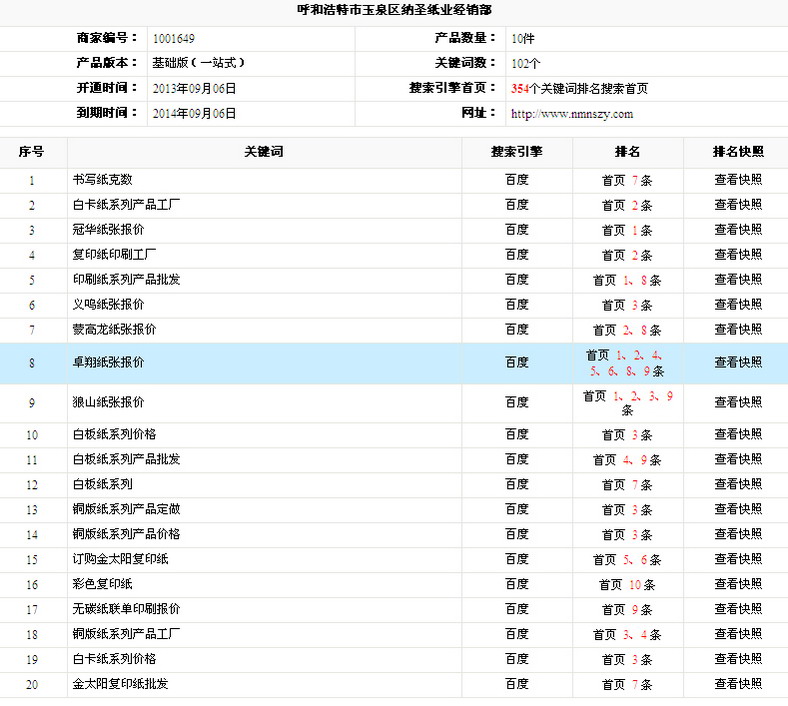Open 查看快照 for 义鸣纸张报价
This screenshot has height=706, width=788.
(738, 305)
